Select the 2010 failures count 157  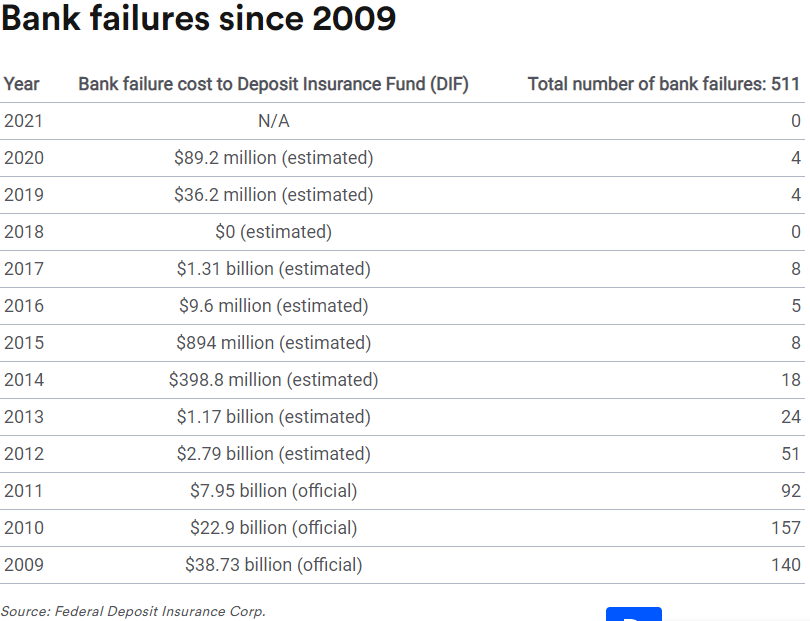pos(786,528)
